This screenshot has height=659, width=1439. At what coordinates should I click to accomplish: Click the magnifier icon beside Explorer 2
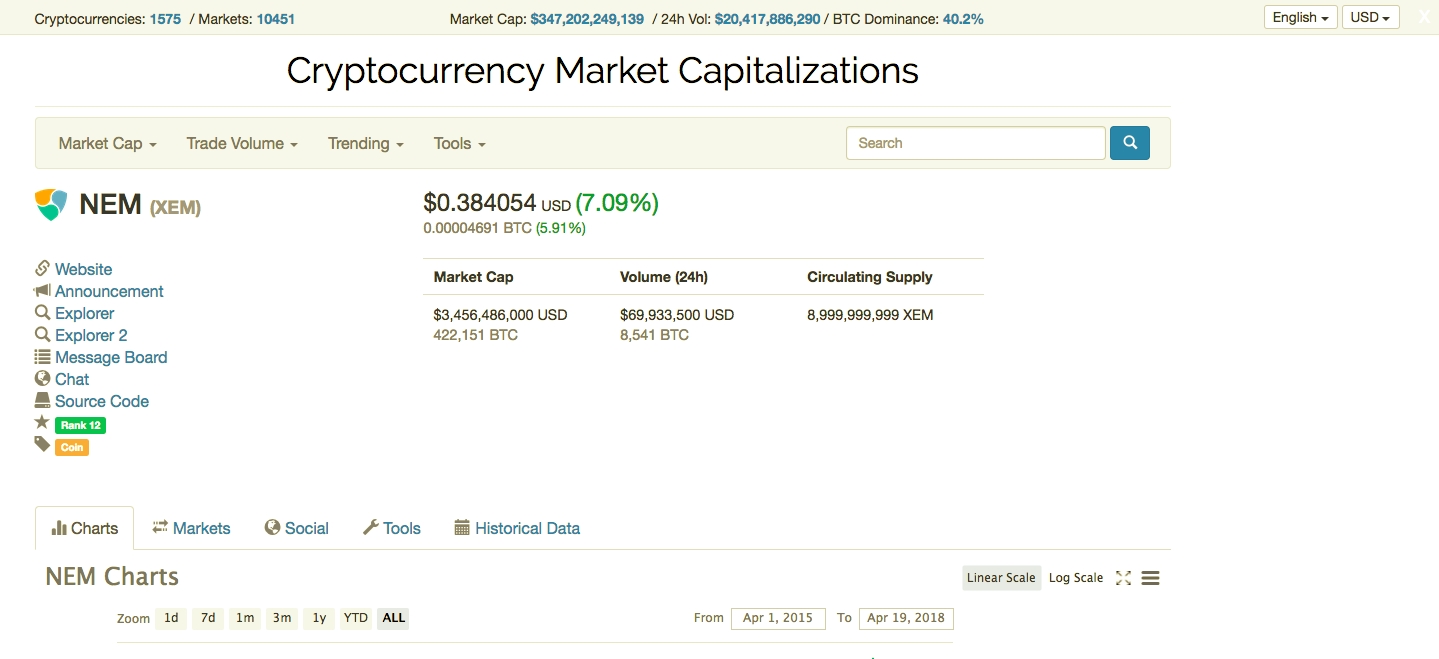pyautogui.click(x=42, y=334)
